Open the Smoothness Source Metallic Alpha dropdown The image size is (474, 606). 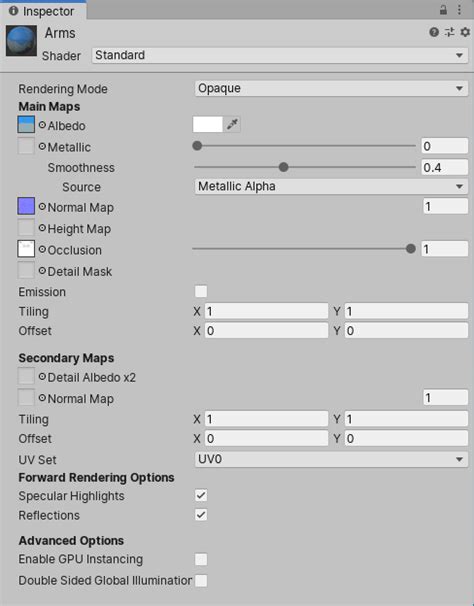(x=331, y=187)
